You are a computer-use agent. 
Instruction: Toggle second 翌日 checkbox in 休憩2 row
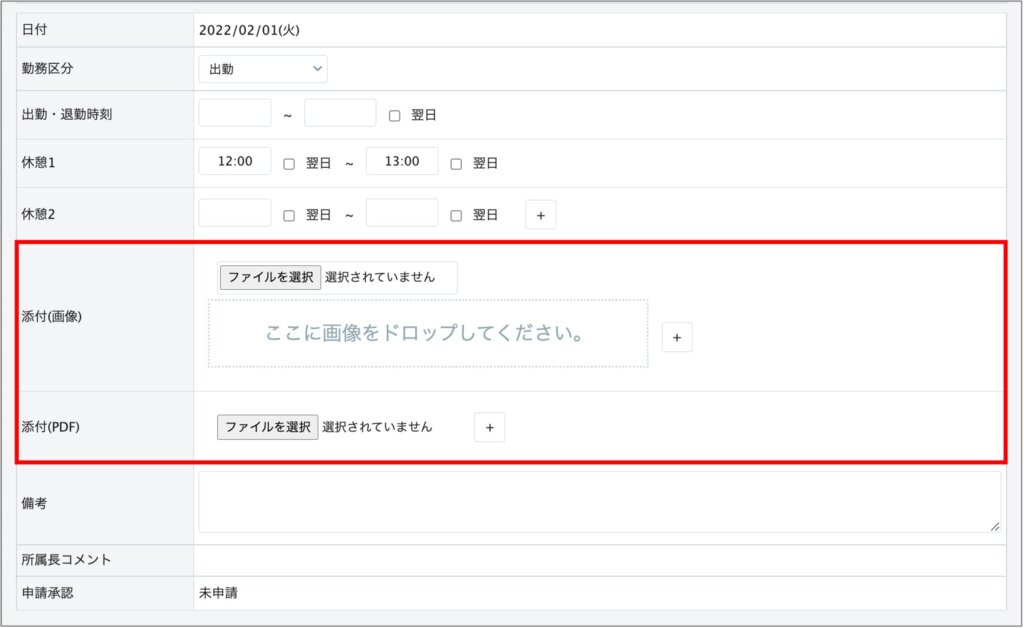(x=456, y=215)
